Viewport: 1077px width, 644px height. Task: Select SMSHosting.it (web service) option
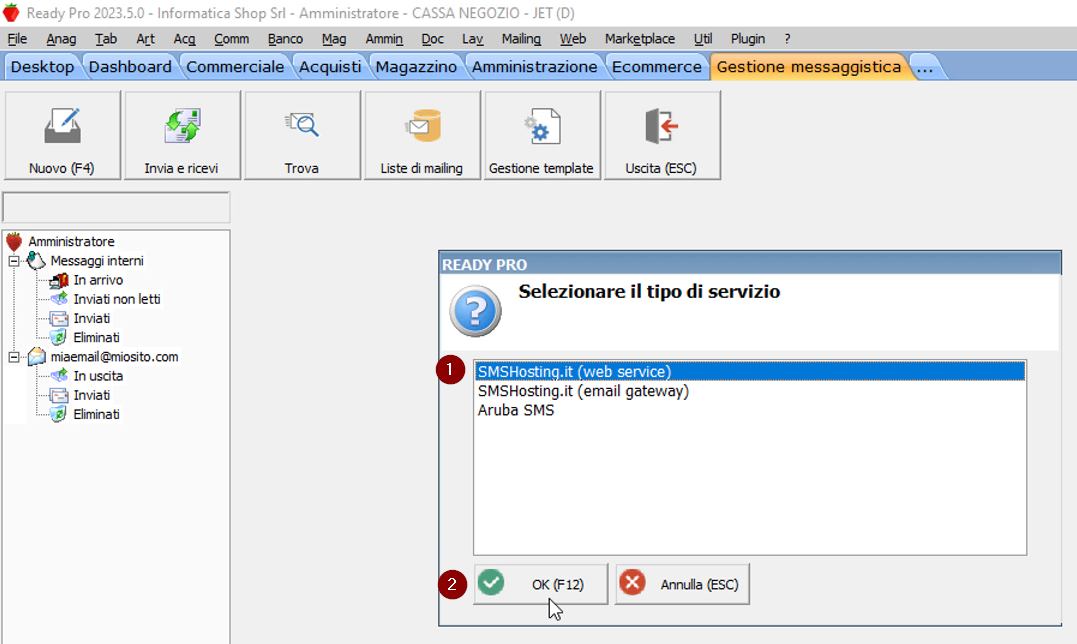tap(750, 371)
